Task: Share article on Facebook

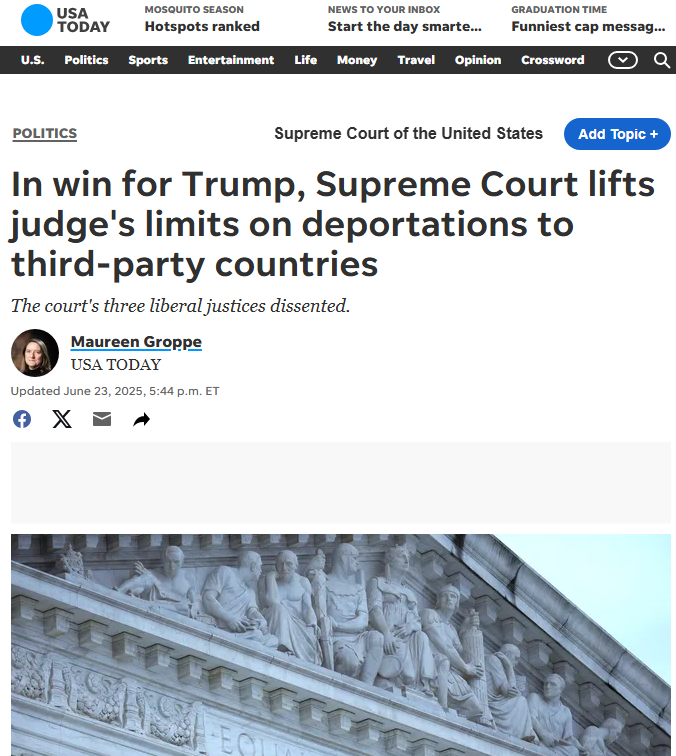Action: pyautogui.click(x=22, y=419)
